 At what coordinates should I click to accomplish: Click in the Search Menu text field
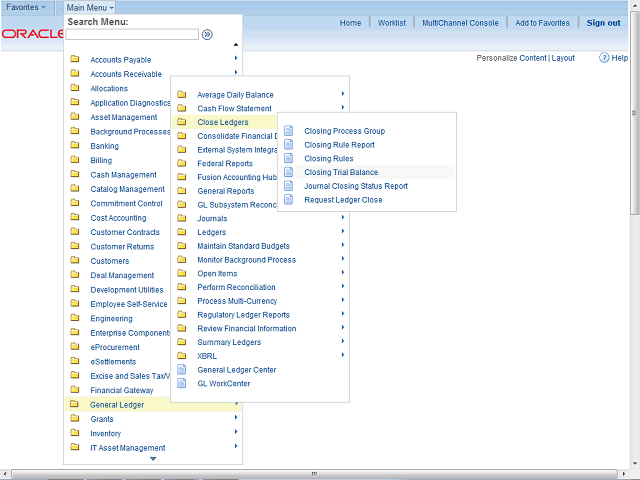point(132,34)
